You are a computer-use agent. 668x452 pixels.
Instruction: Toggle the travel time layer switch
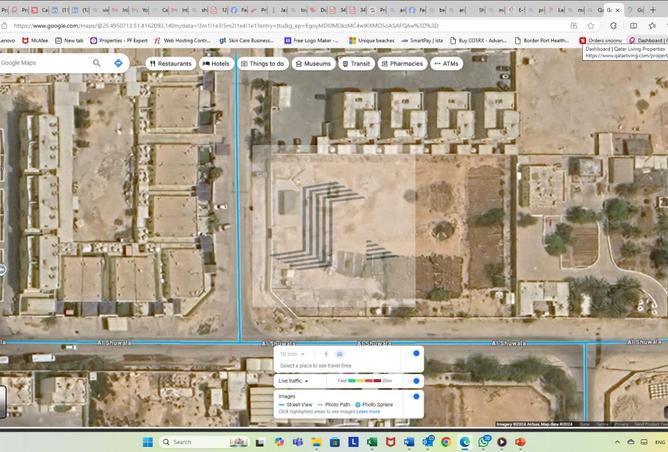pyautogui.click(x=414, y=353)
